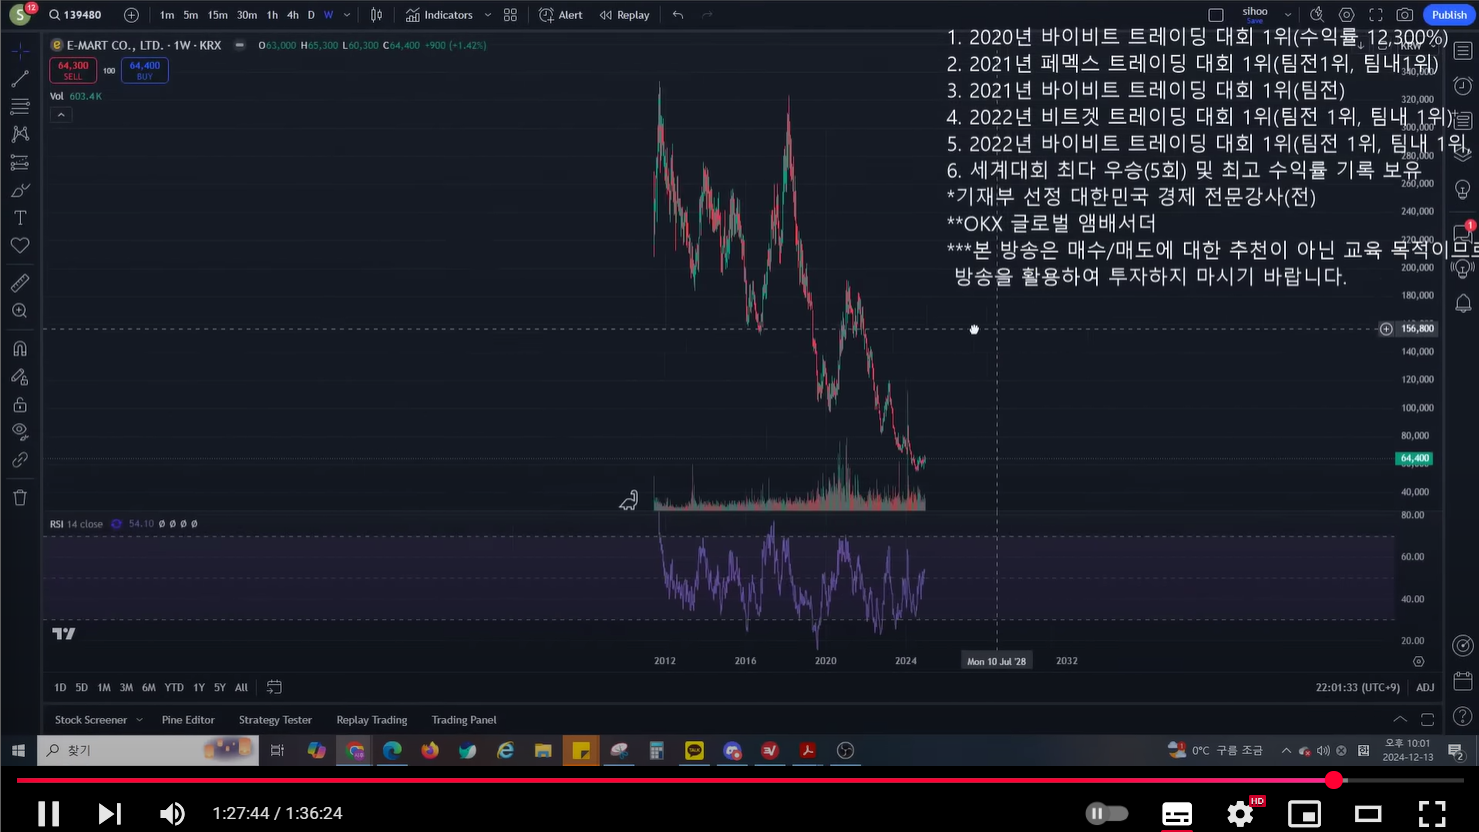Open the Pine Editor tab

coord(188,720)
